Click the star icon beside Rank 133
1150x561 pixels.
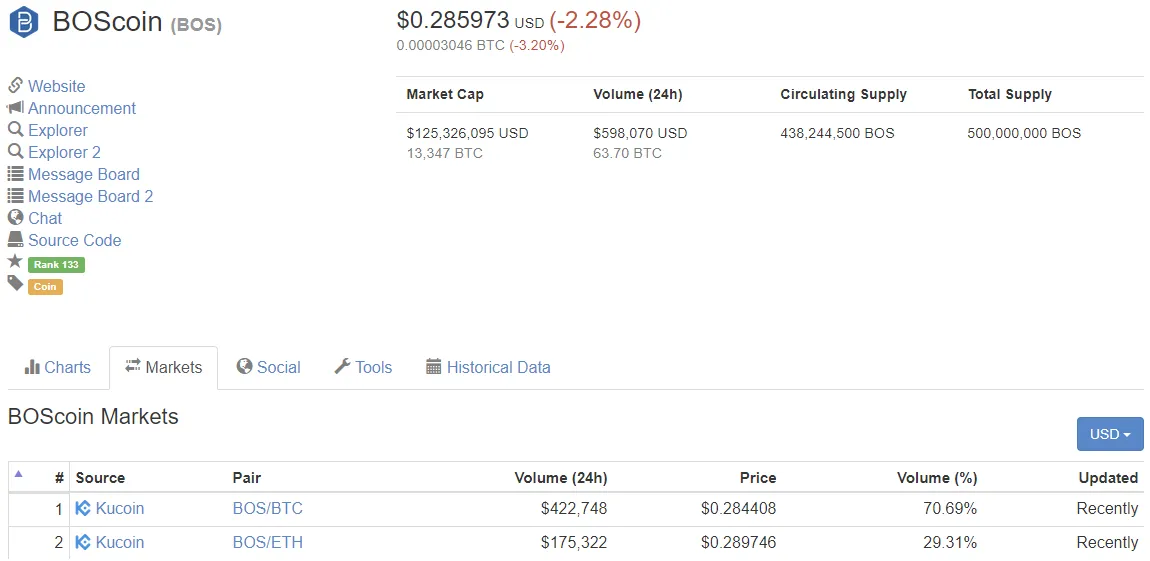(x=15, y=260)
